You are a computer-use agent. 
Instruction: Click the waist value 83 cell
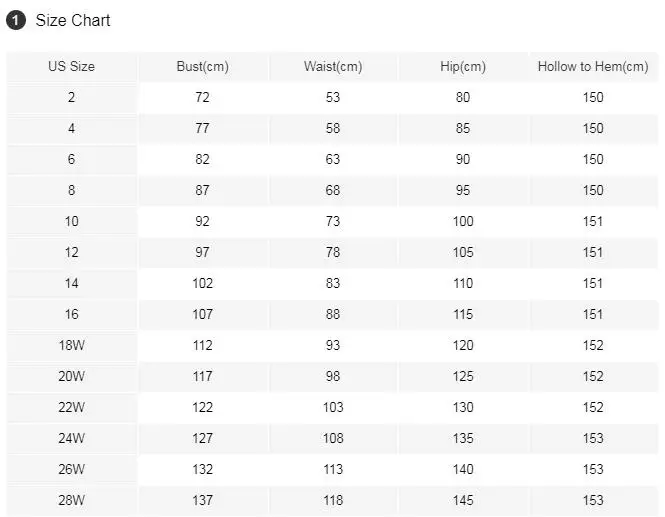[333, 284]
